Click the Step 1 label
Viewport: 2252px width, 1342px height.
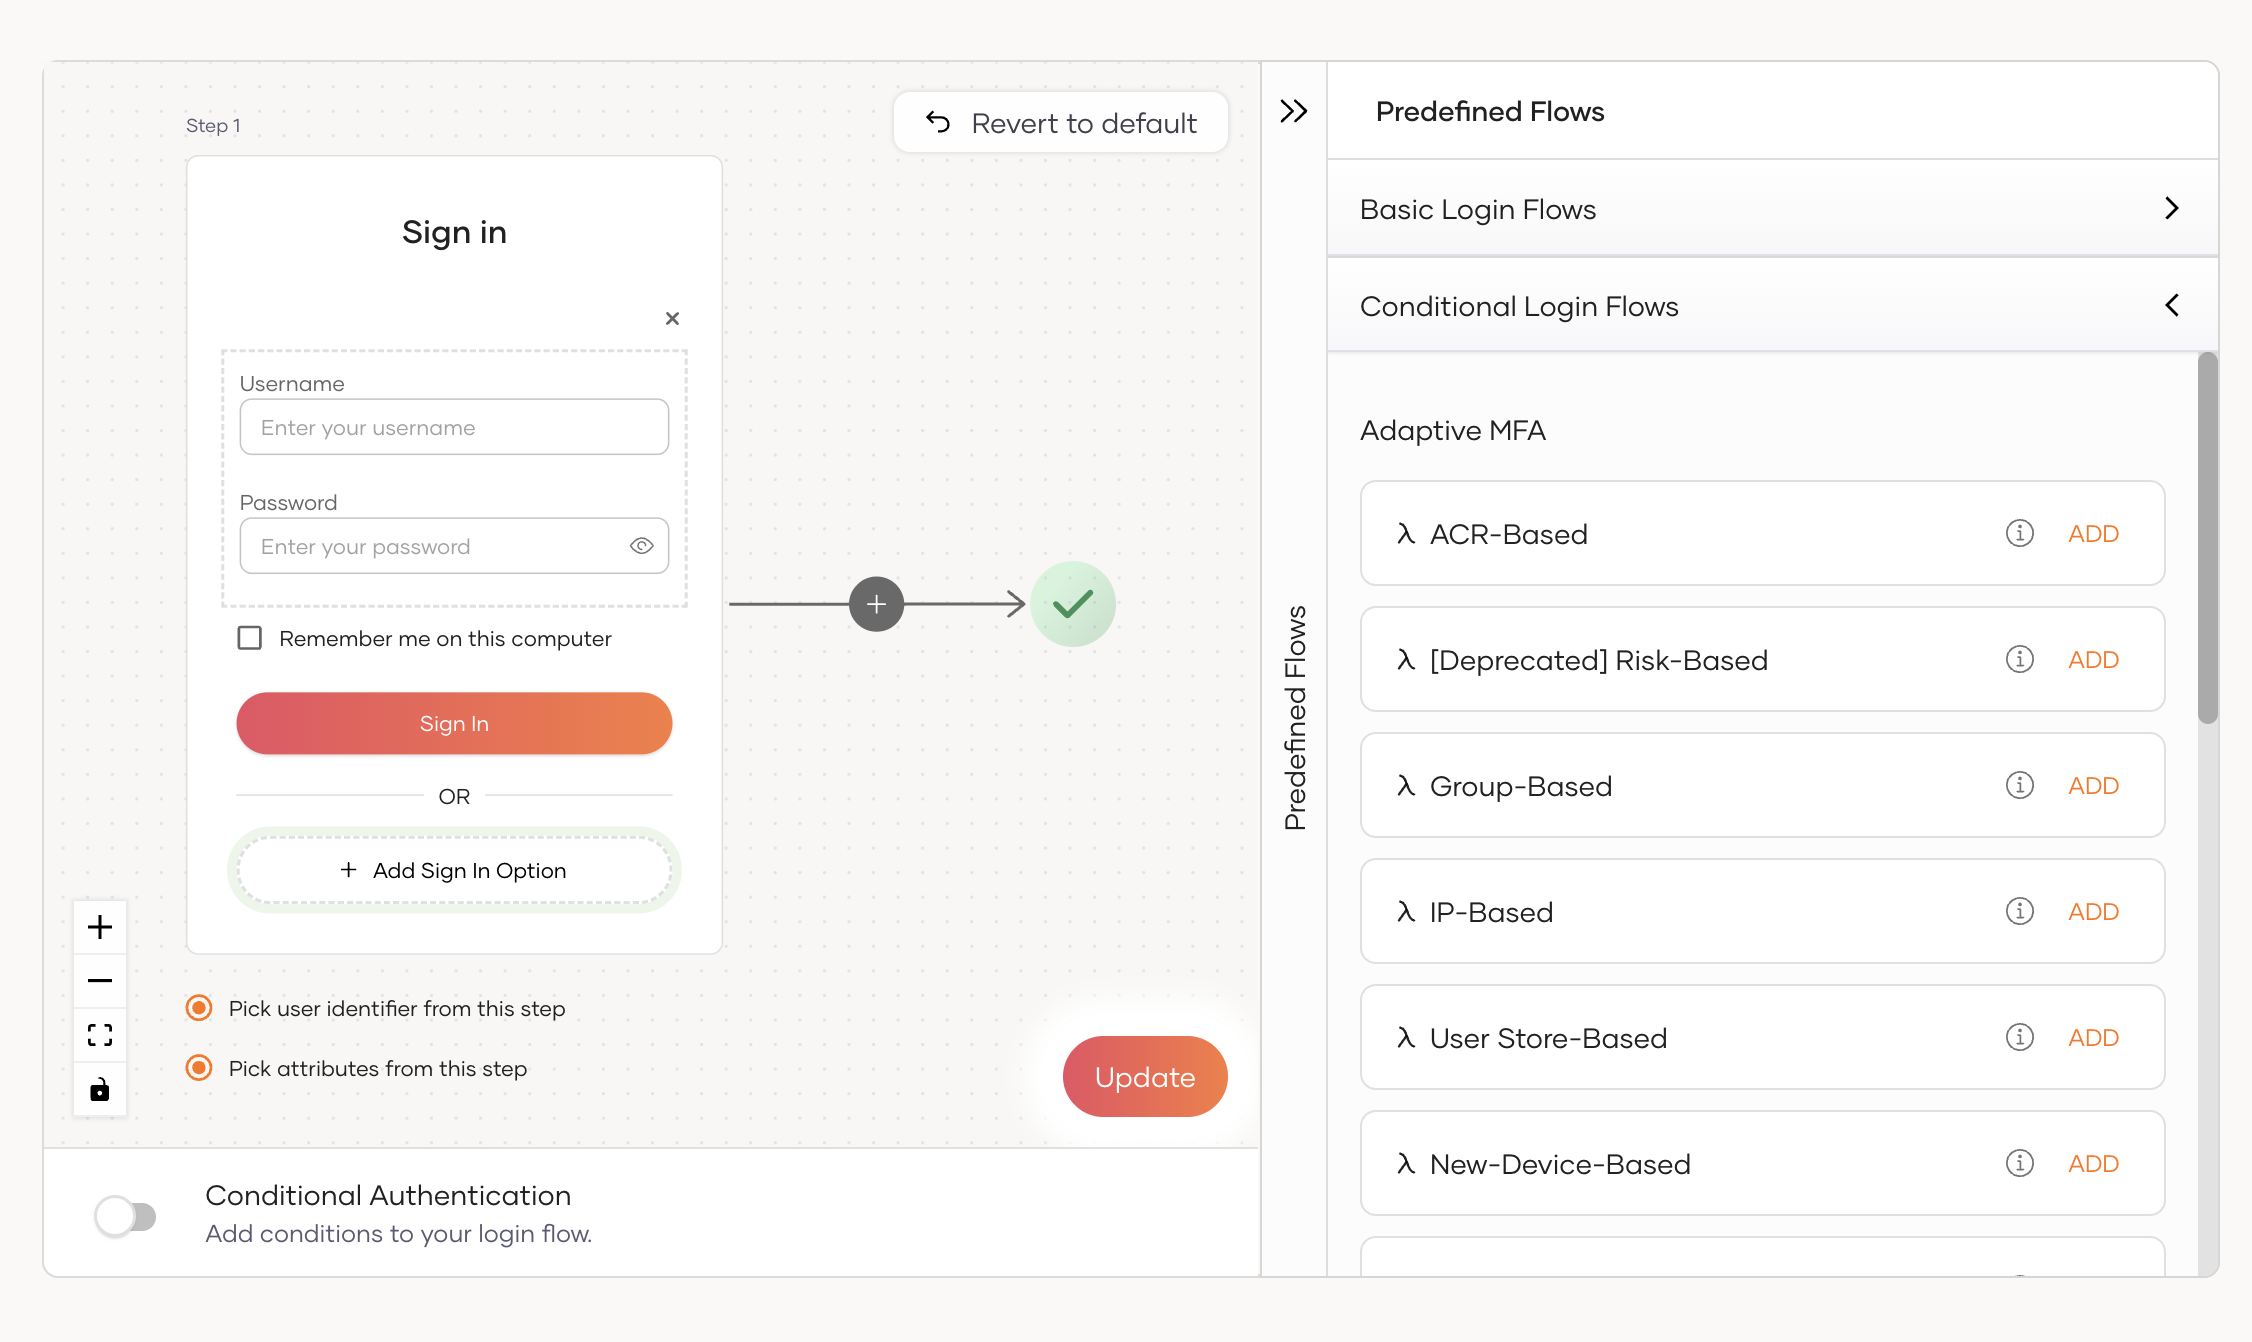point(213,125)
